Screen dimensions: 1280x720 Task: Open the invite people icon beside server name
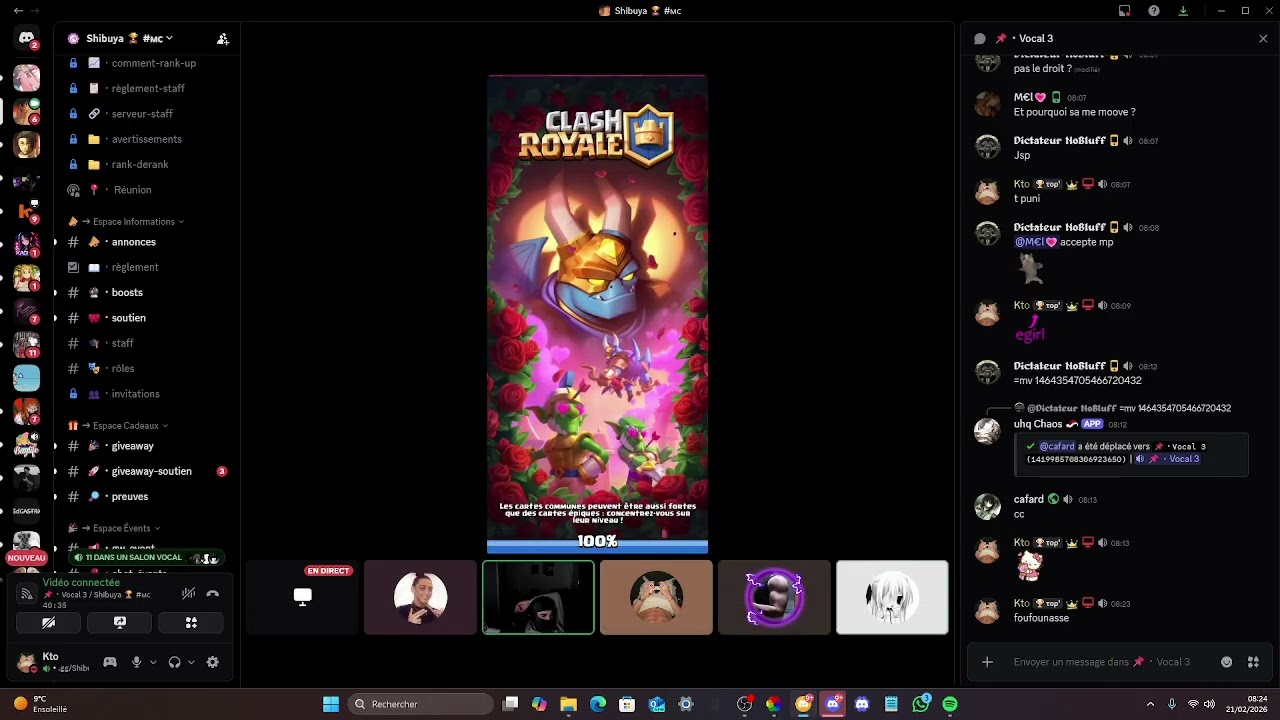223,39
